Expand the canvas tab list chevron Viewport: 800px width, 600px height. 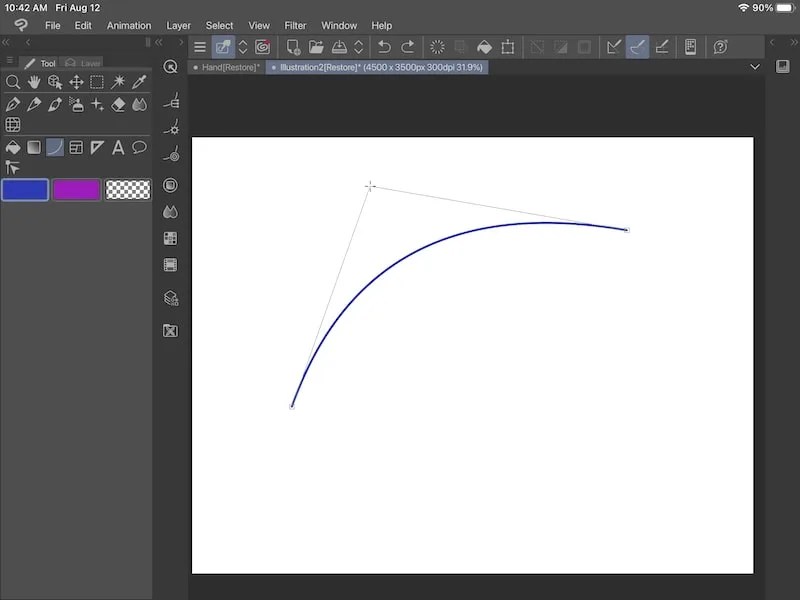pos(756,67)
